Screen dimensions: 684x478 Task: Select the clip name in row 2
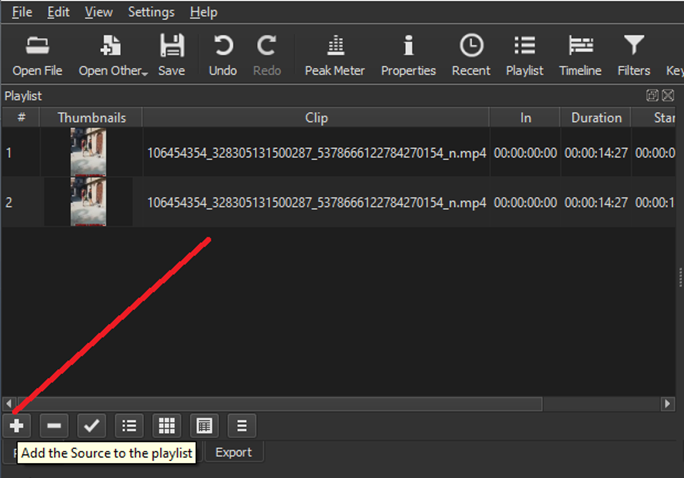(x=317, y=203)
